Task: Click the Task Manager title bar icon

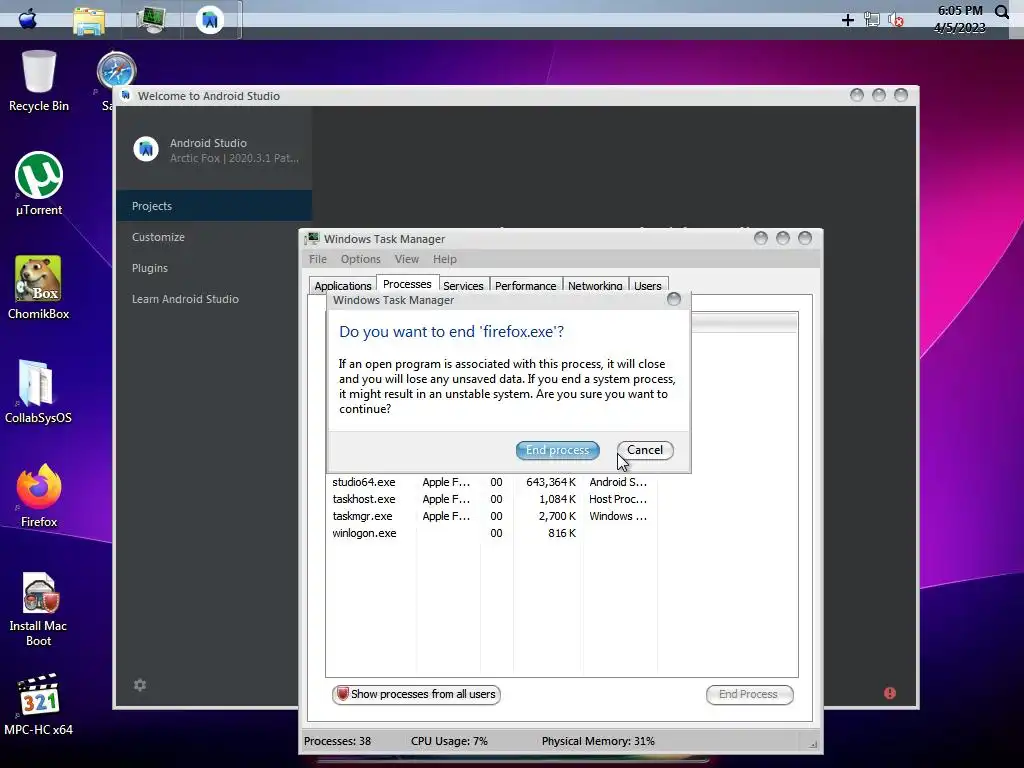Action: (x=313, y=238)
